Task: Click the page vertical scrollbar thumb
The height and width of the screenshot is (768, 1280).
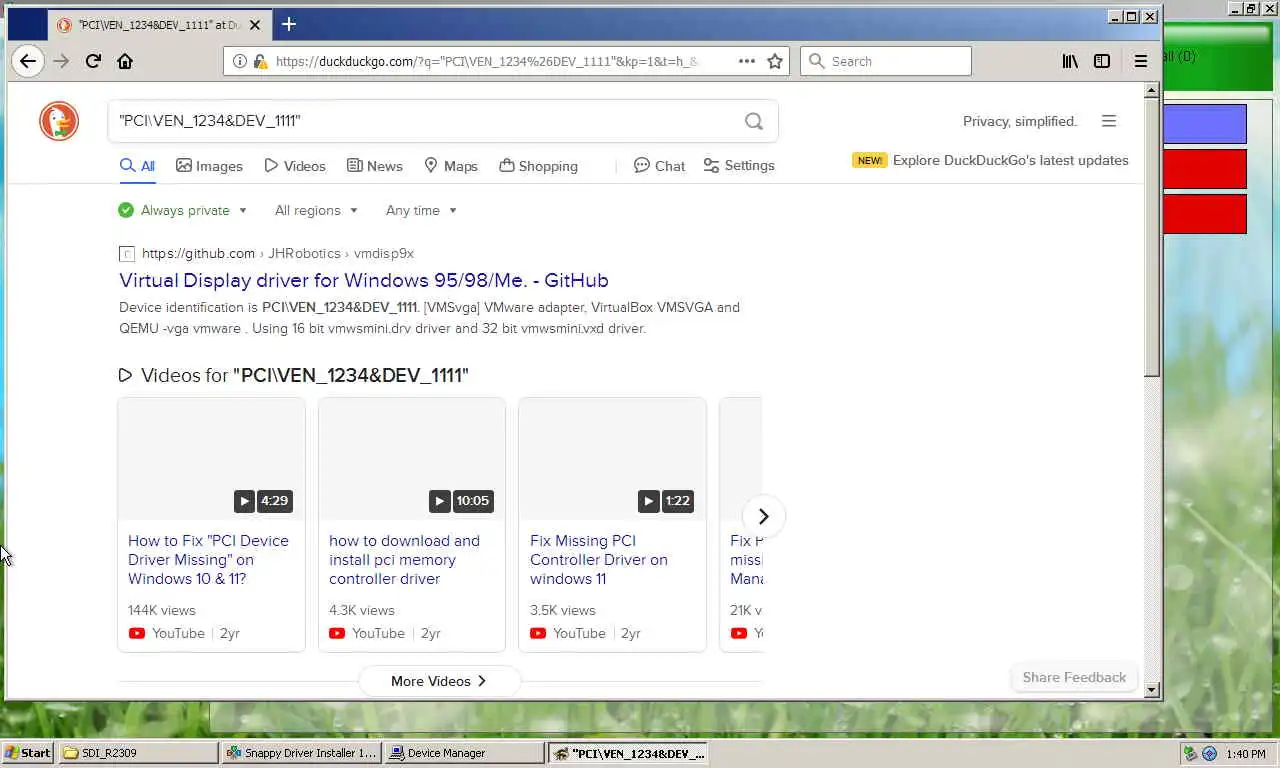Action: pyautogui.click(x=1151, y=237)
